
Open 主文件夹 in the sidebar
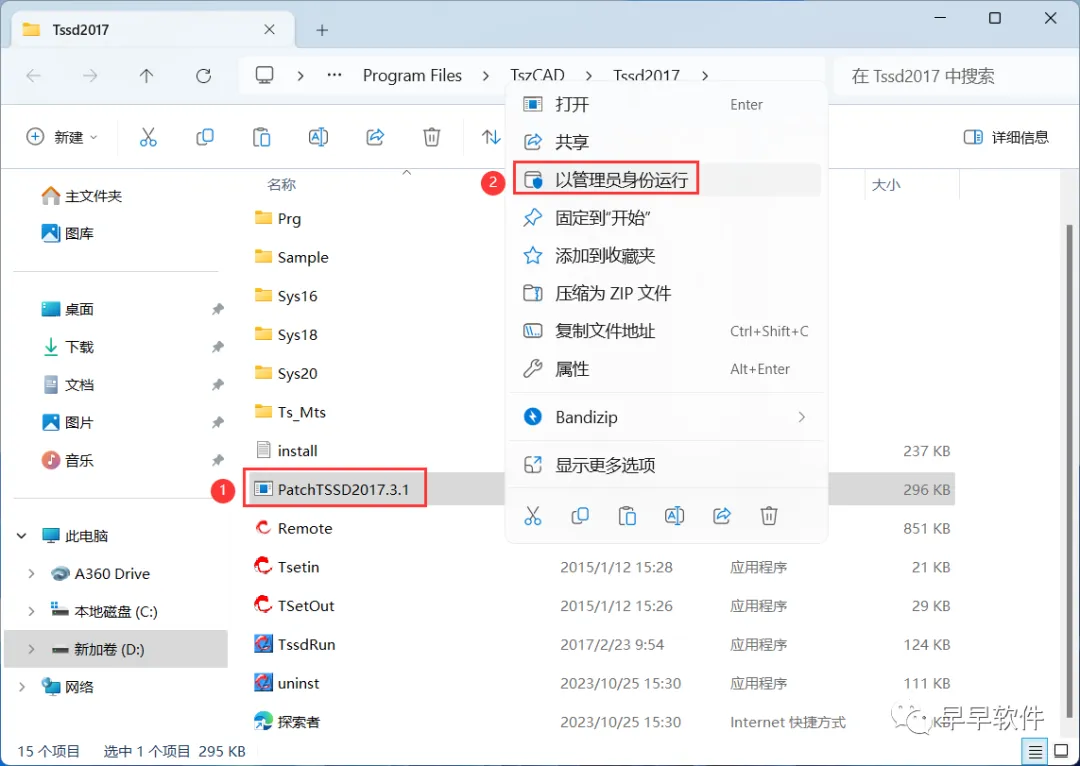81,196
